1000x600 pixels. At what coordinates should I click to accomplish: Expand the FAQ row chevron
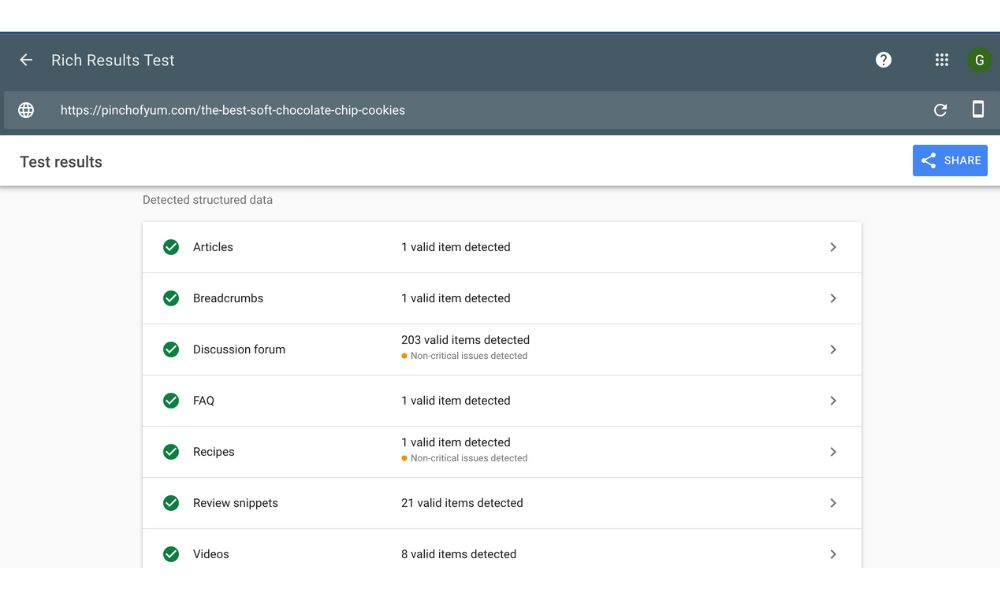pyautogui.click(x=833, y=401)
